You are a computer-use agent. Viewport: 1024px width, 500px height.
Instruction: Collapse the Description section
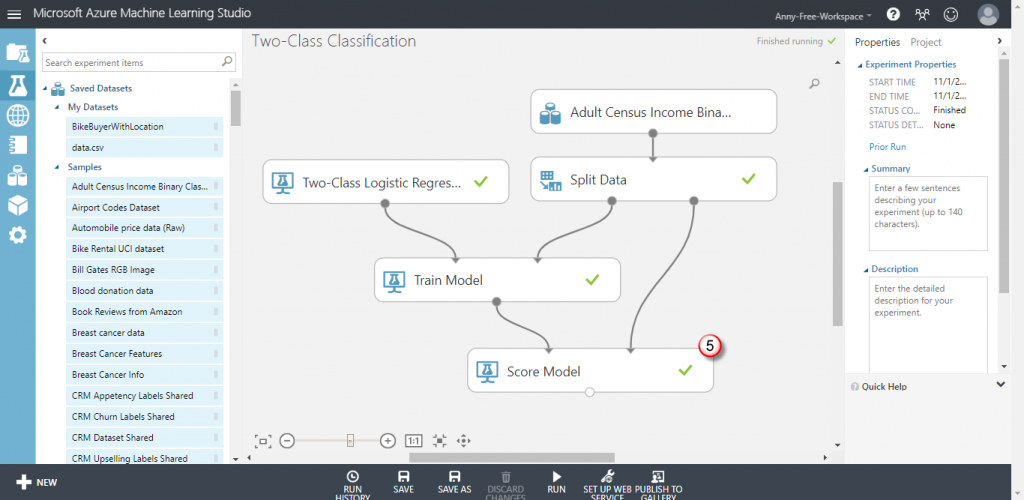coord(867,270)
